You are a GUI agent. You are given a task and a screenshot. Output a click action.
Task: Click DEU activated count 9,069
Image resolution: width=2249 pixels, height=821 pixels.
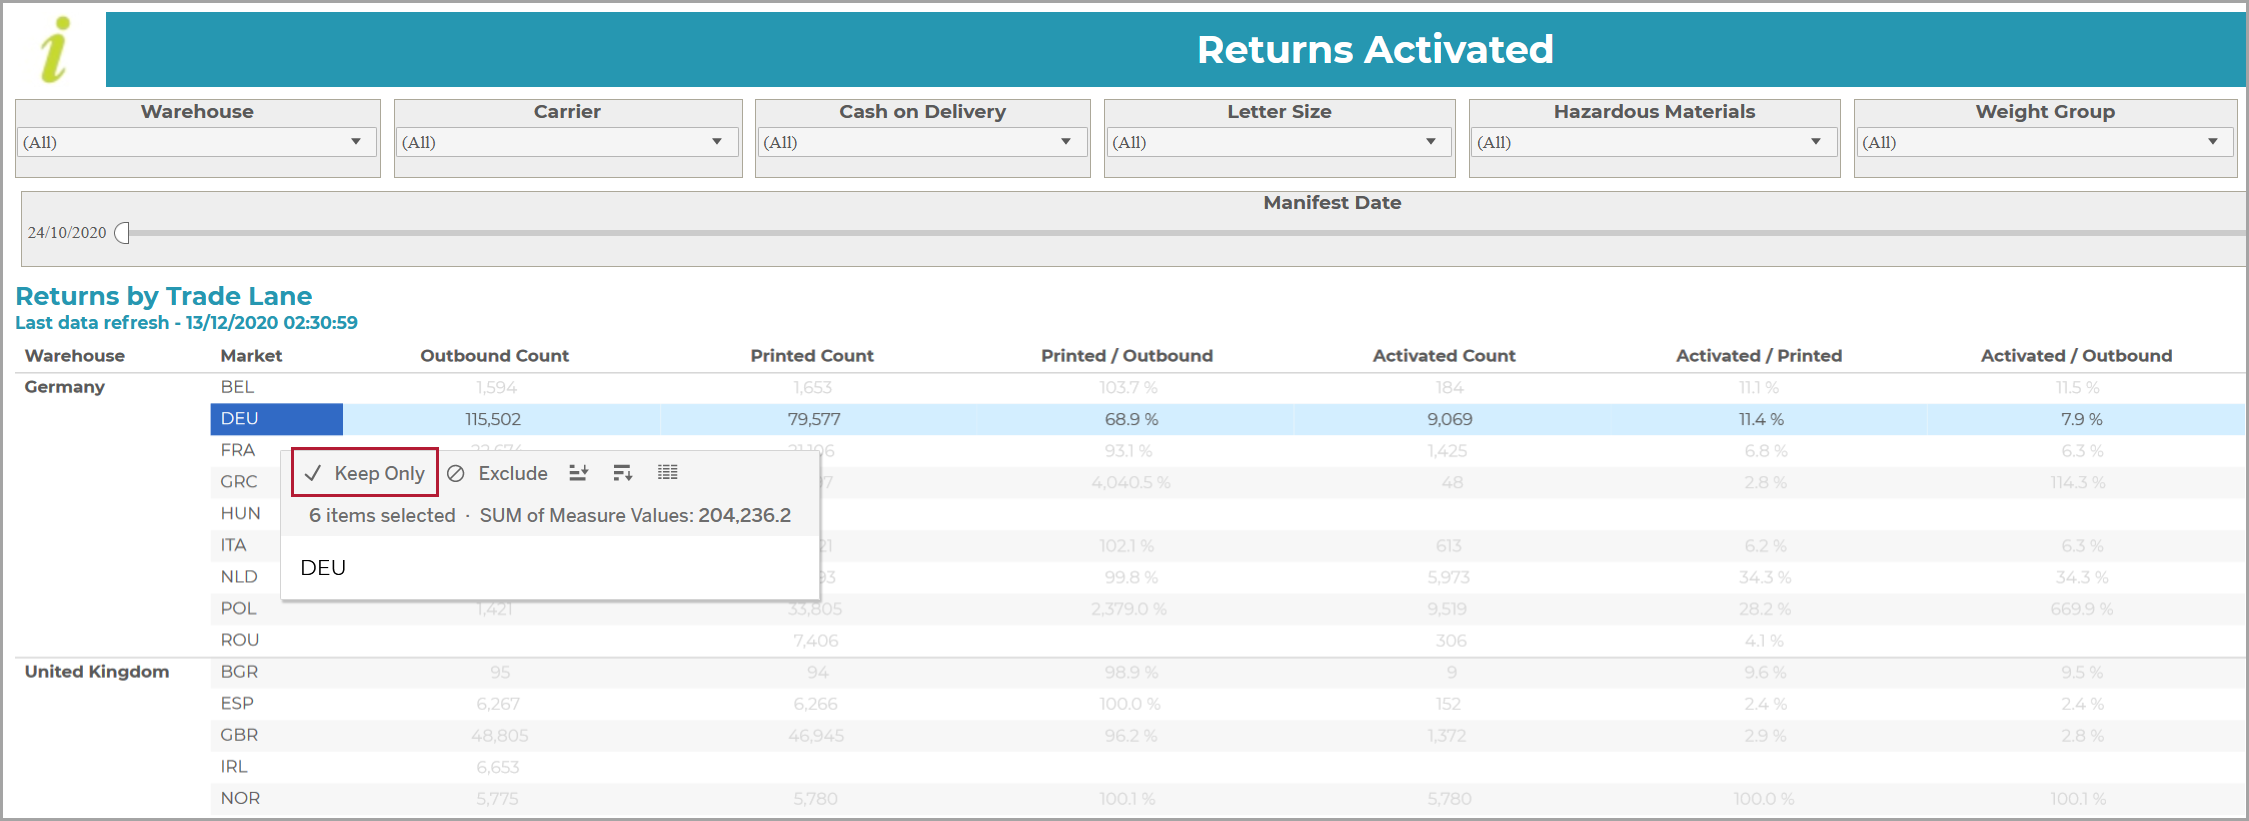tap(1449, 419)
